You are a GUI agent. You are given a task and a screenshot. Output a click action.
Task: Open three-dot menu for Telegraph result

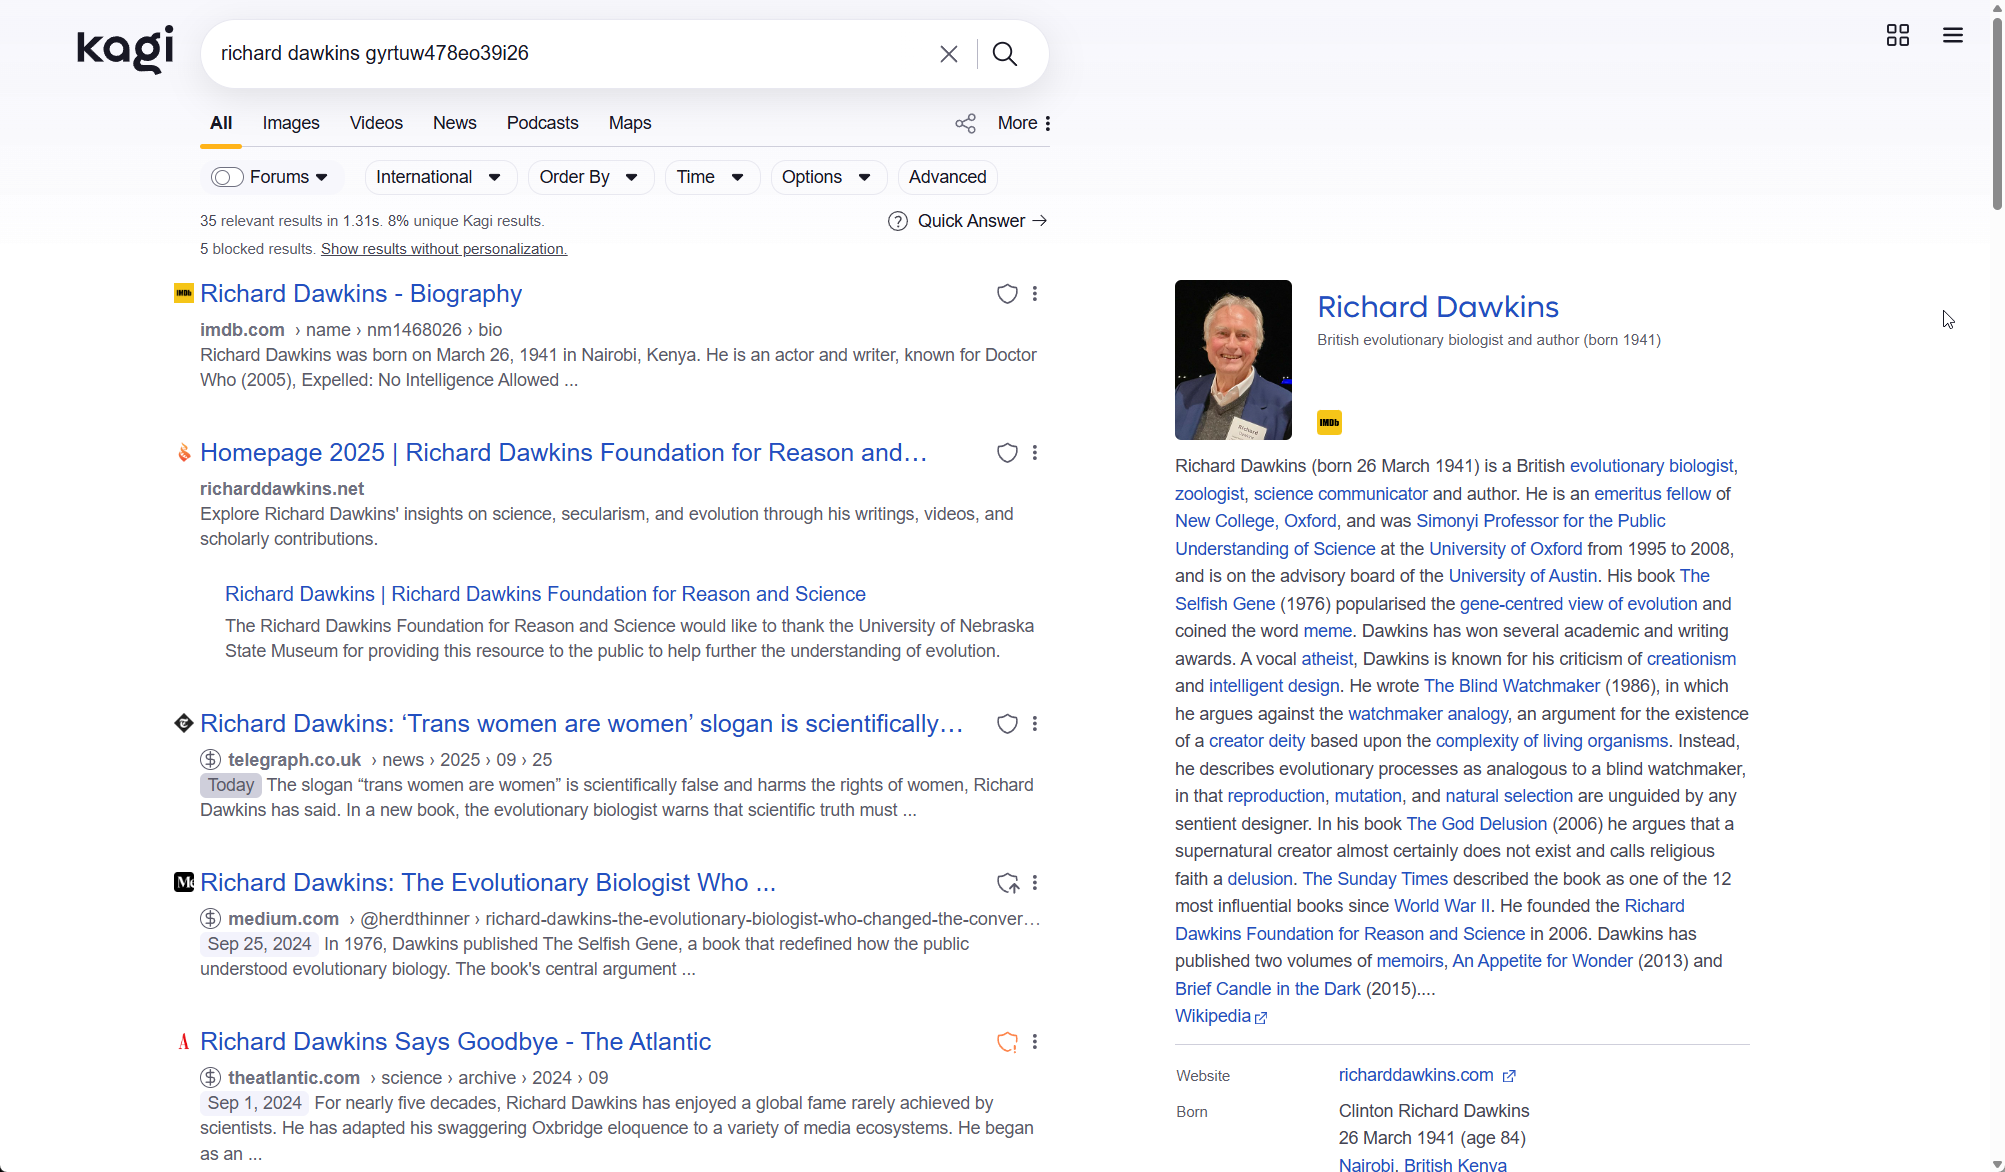point(1035,724)
